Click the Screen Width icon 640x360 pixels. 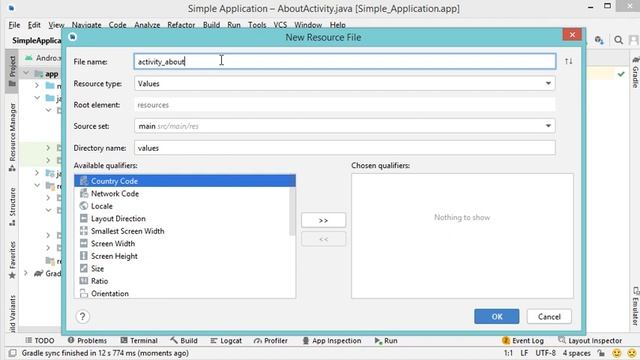pos(84,244)
